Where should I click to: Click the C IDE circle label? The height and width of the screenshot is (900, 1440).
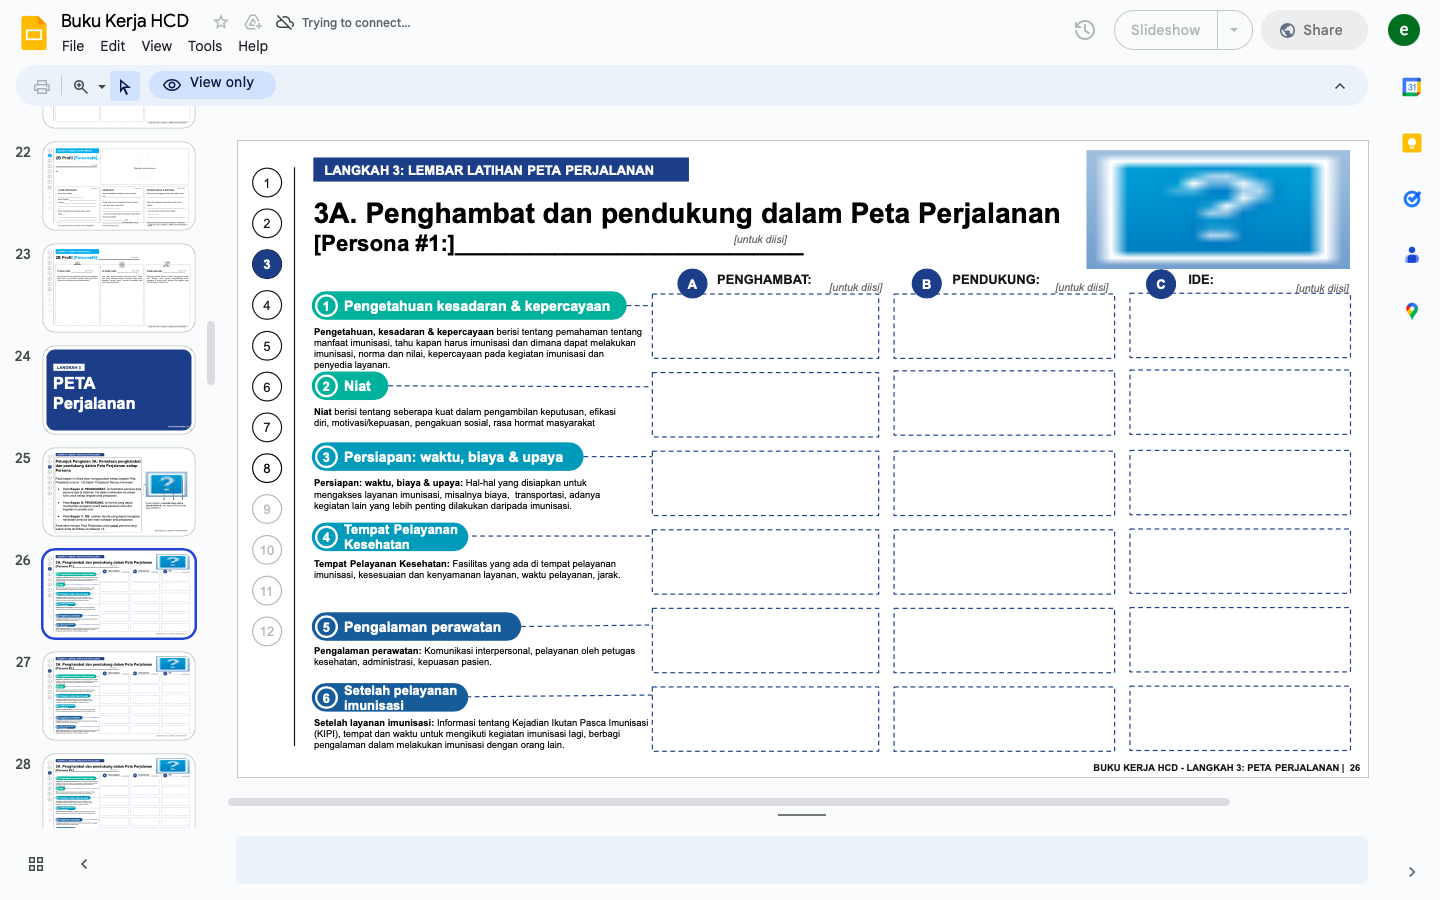(x=1161, y=284)
